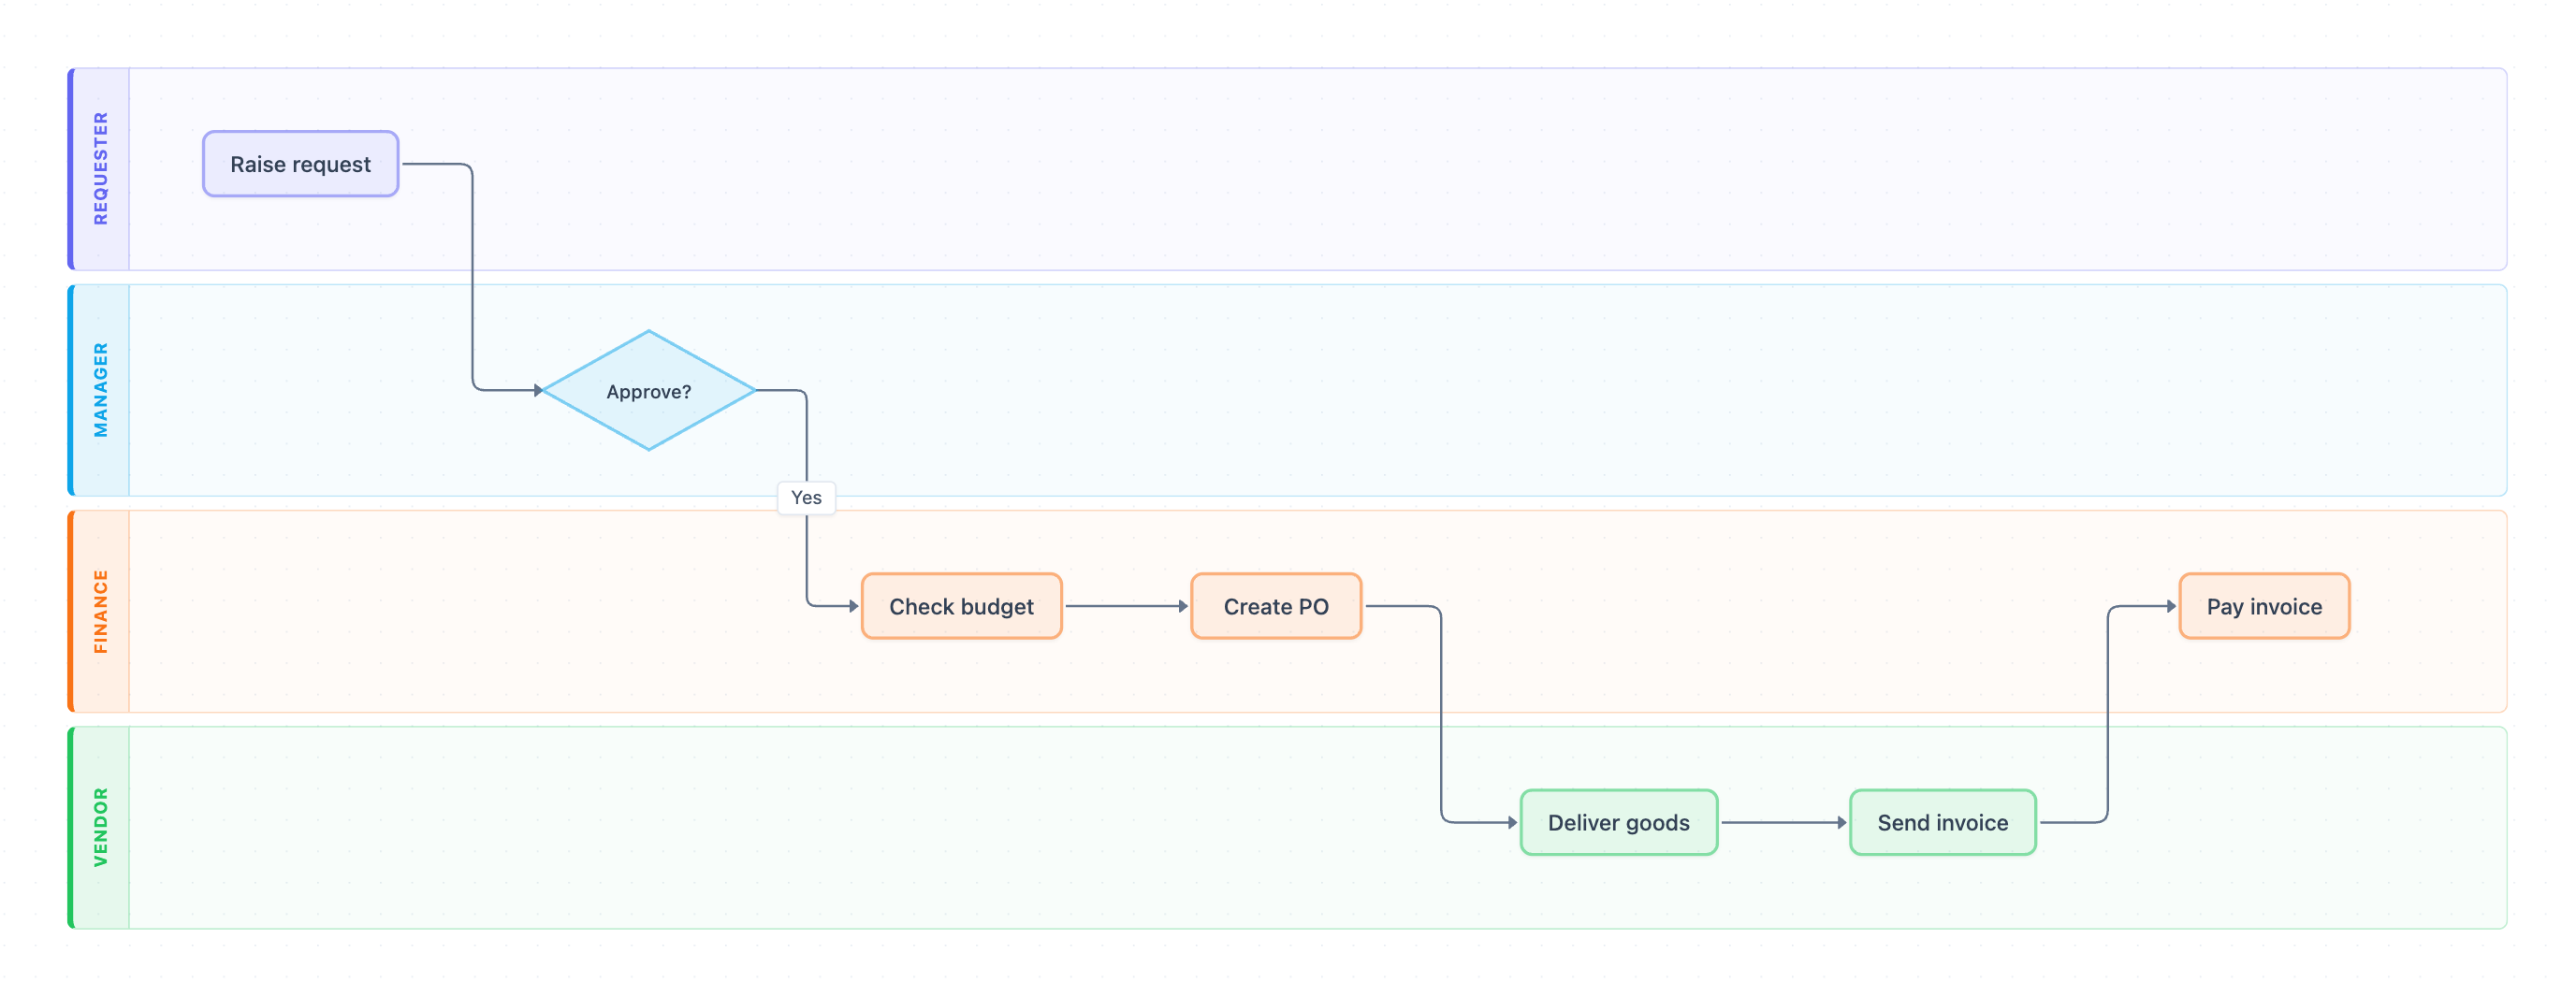Select the Send invoice node
This screenshot has height=997, width=2576.
(x=1942, y=822)
